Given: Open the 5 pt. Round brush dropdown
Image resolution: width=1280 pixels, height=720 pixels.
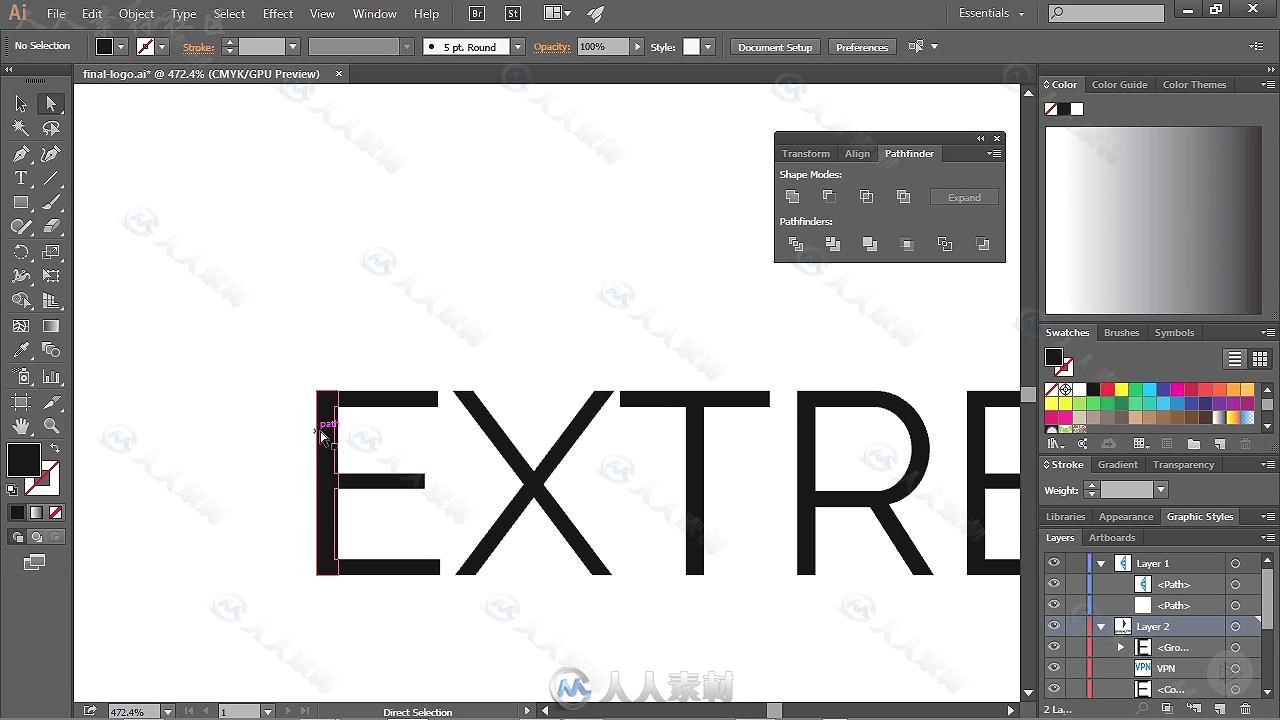Looking at the screenshot, I should point(517,47).
